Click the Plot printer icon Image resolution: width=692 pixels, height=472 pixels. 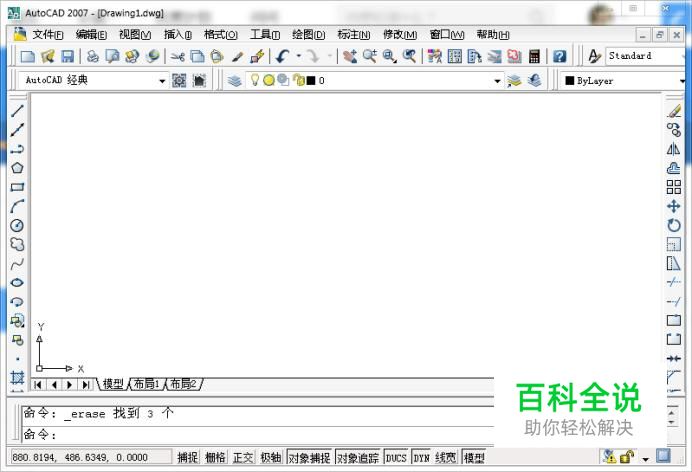pos(92,56)
